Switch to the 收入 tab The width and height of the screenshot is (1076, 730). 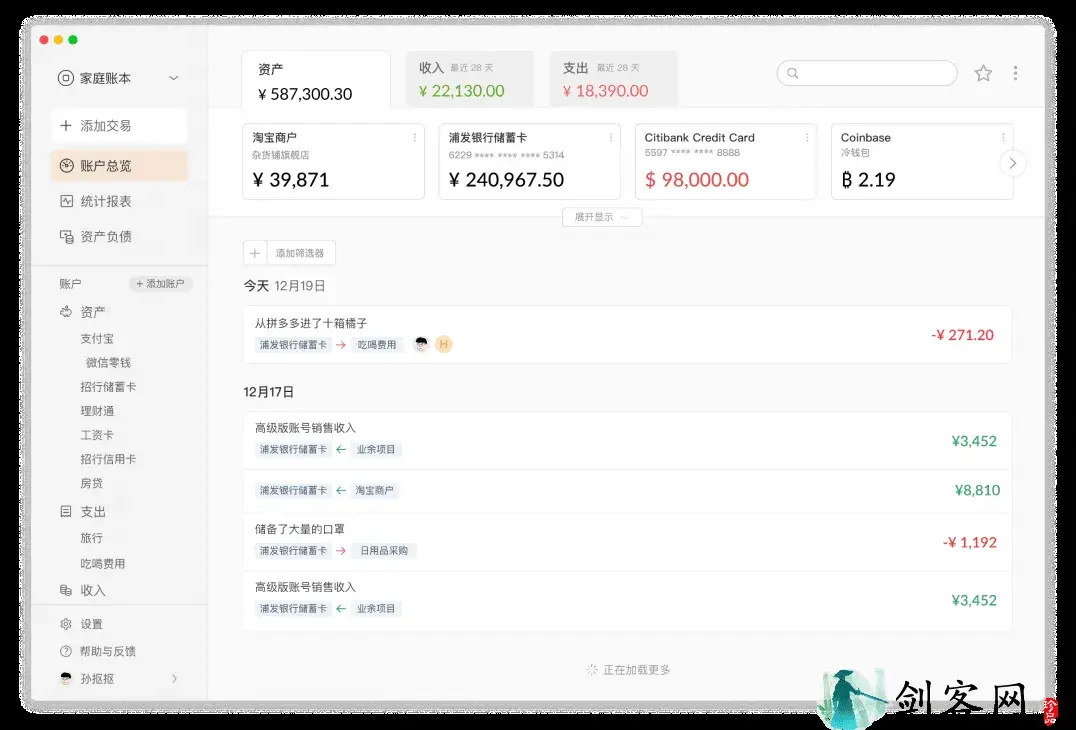(x=470, y=79)
